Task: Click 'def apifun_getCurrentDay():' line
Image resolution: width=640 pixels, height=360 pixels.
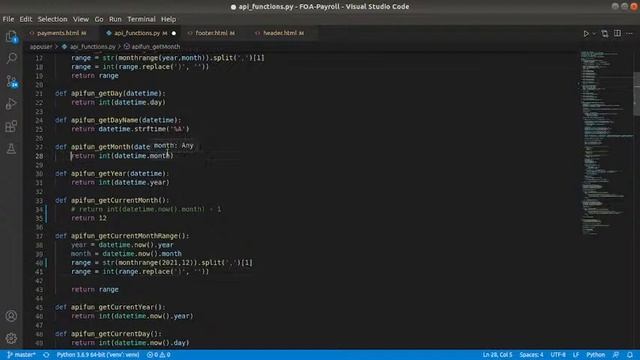Action: (108, 334)
